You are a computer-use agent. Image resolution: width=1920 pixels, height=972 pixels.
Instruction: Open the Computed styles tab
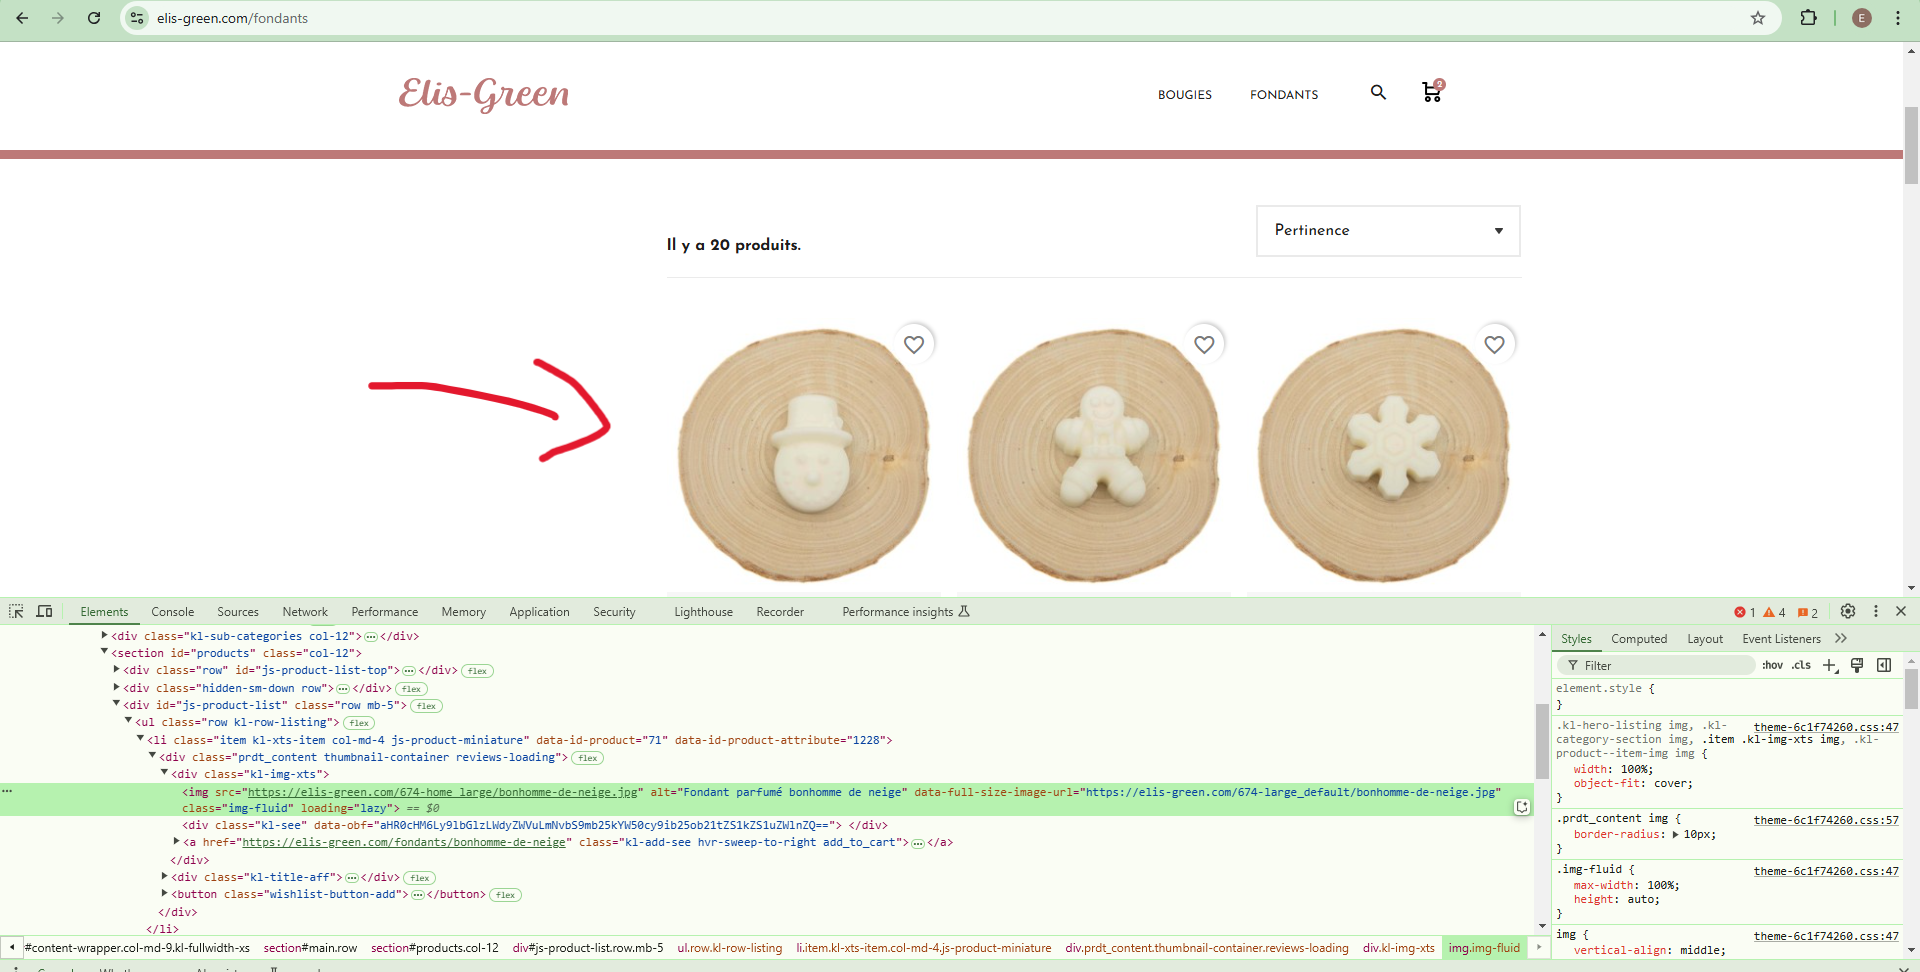coord(1639,639)
